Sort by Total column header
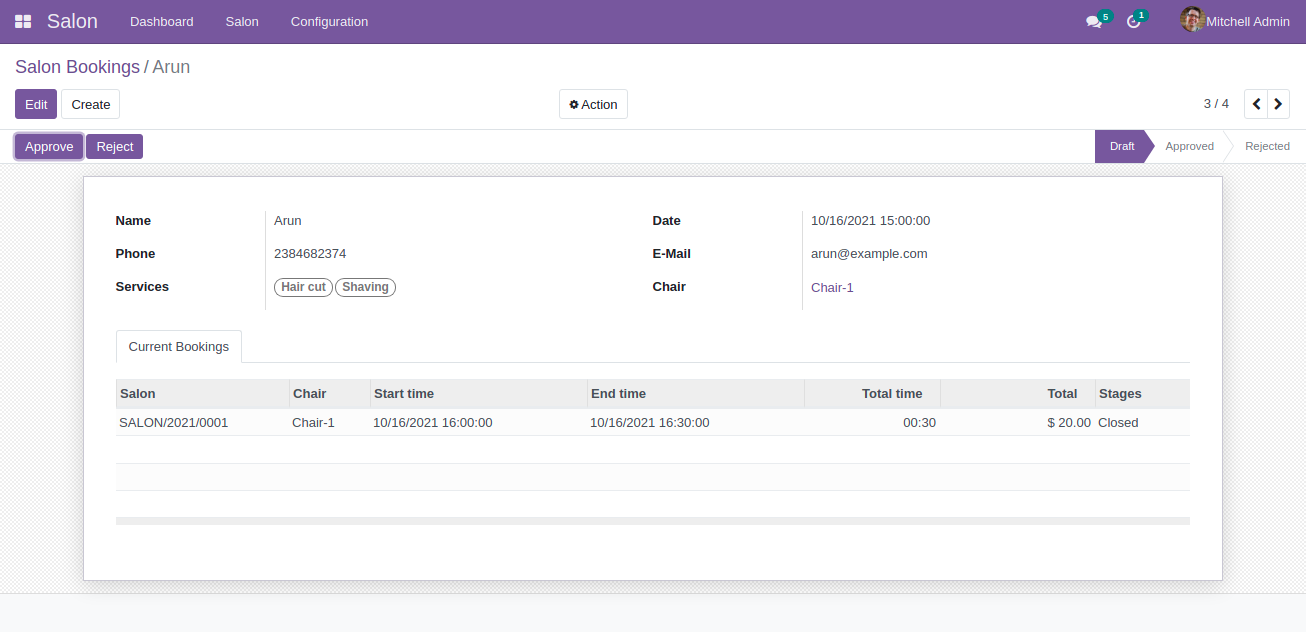Viewport: 1306px width, 632px height. pyautogui.click(x=1018, y=393)
